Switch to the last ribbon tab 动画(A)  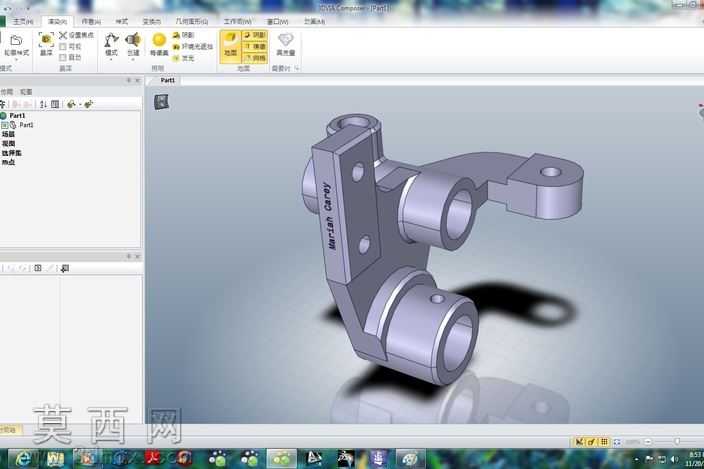tap(314, 22)
